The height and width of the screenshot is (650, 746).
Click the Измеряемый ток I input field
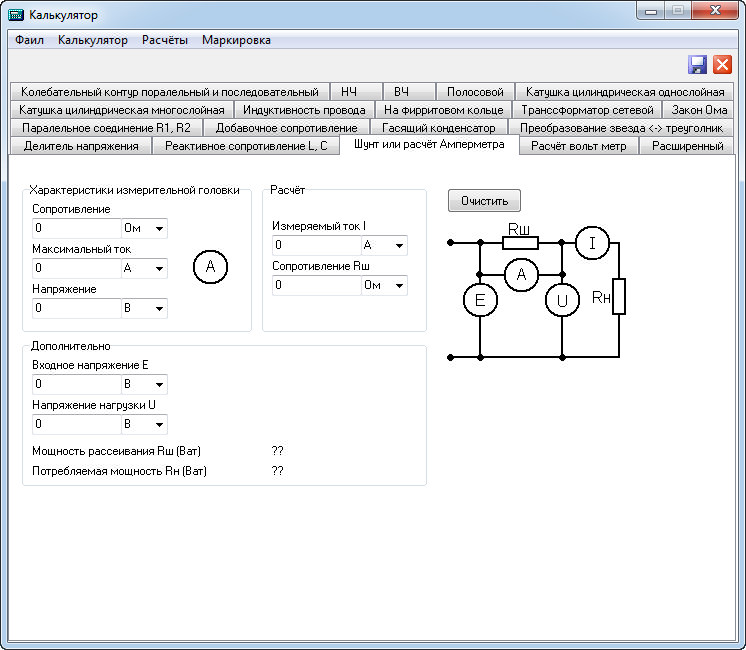click(316, 246)
